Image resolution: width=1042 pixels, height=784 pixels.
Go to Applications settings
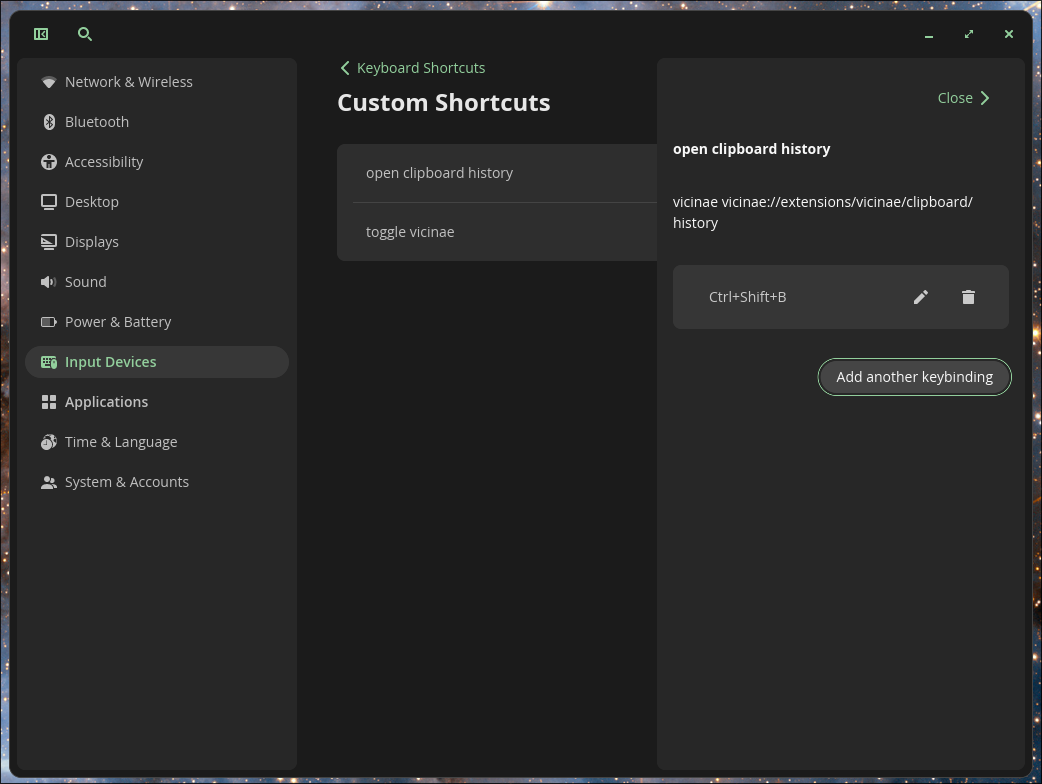pyautogui.click(x=106, y=402)
